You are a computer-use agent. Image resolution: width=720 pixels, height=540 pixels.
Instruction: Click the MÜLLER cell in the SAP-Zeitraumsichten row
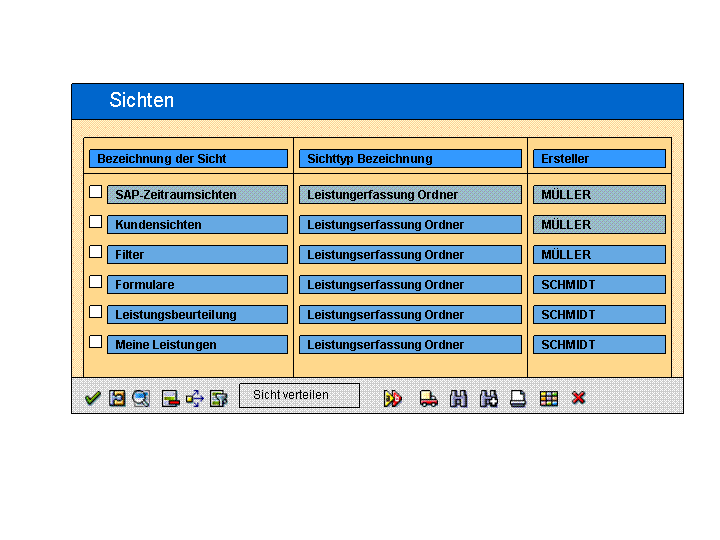coord(599,194)
